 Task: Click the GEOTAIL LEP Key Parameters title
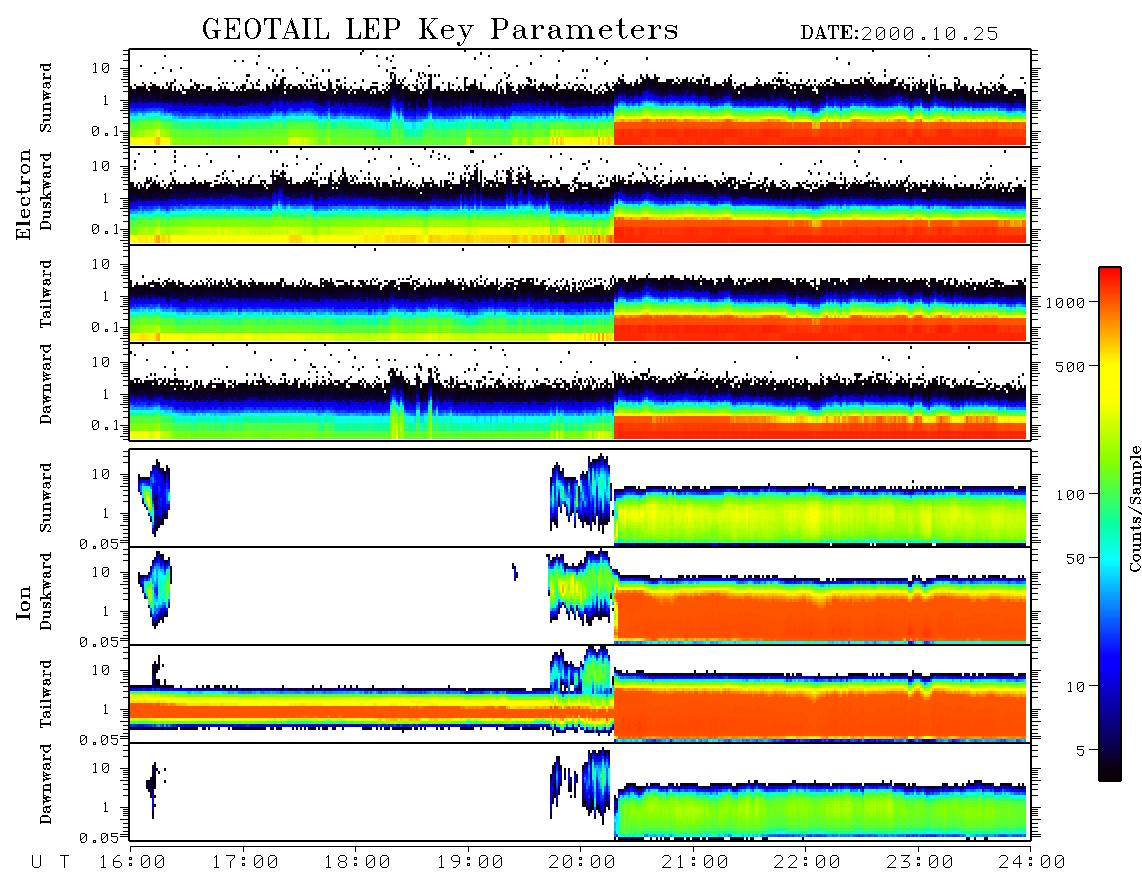tap(440, 31)
